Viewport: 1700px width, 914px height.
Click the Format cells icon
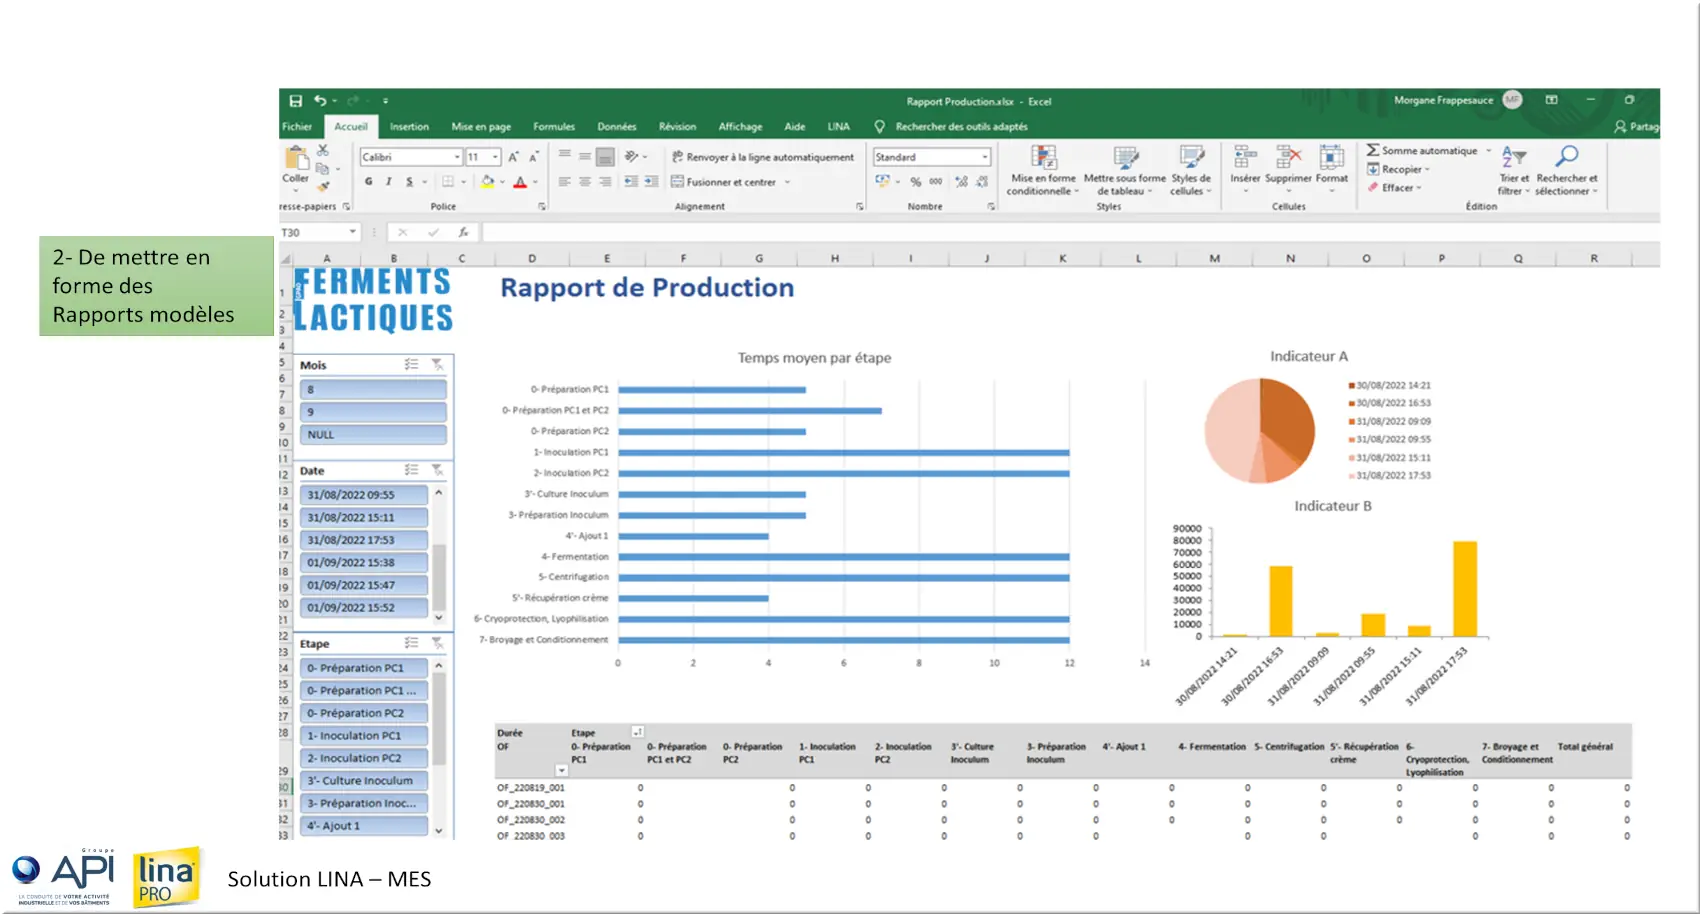pyautogui.click(x=1332, y=157)
